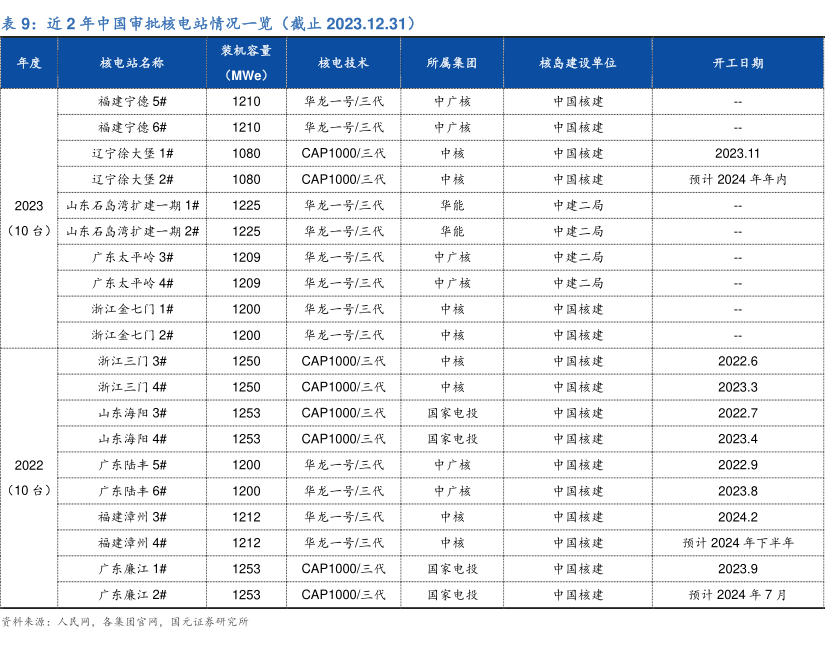Click '中建二局' in 太平岭 4# row
Image resolution: width=830 pixels, height=653 pixels.
pos(578,283)
